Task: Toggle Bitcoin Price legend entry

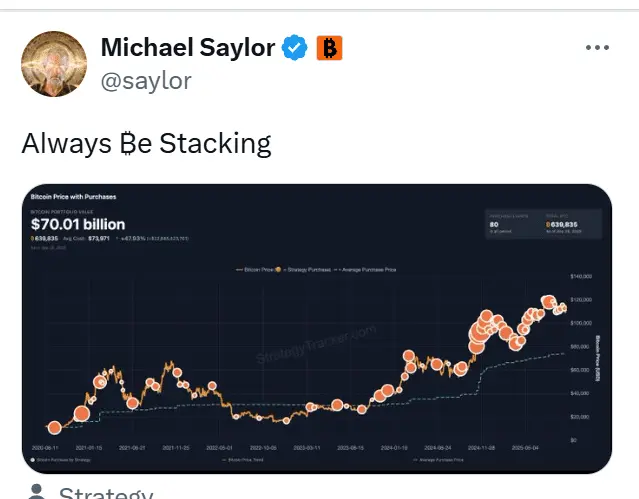Action: pyautogui.click(x=252, y=269)
